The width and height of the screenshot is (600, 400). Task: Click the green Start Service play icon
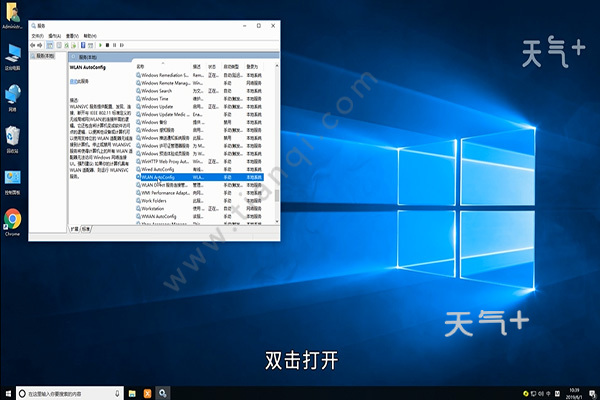pyautogui.click(x=100, y=45)
